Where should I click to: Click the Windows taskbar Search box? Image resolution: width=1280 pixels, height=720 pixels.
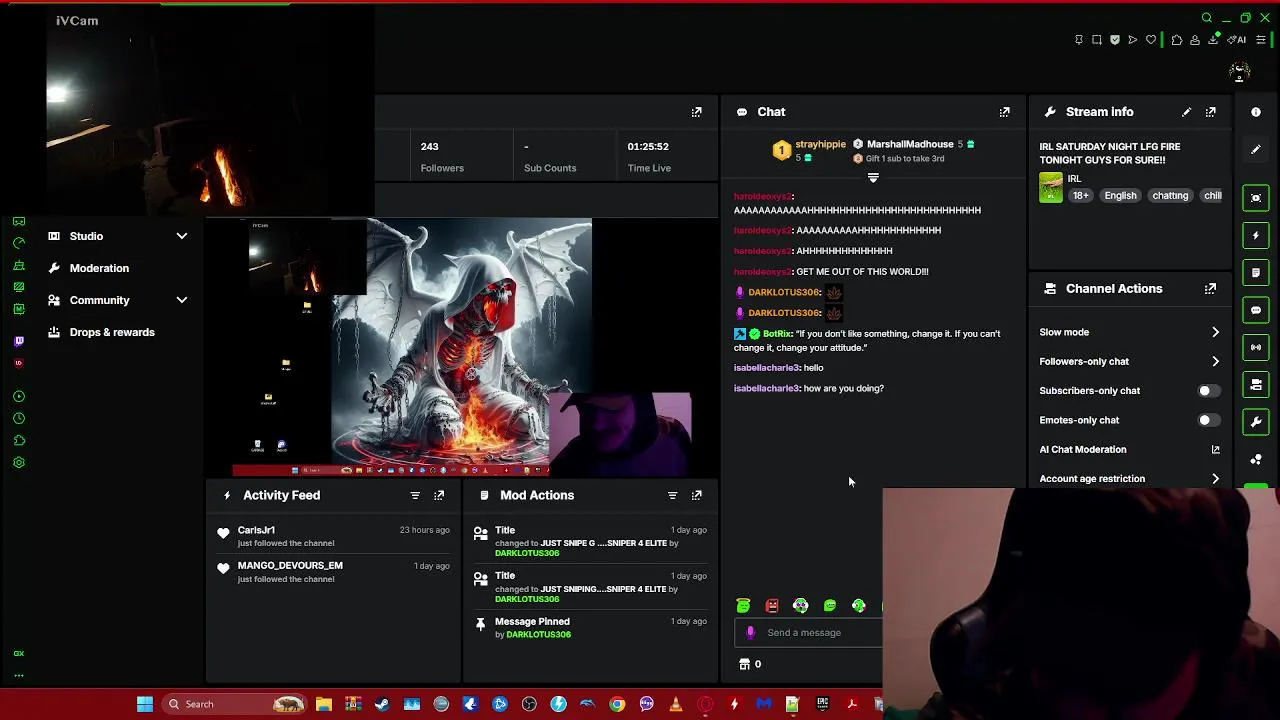(233, 705)
